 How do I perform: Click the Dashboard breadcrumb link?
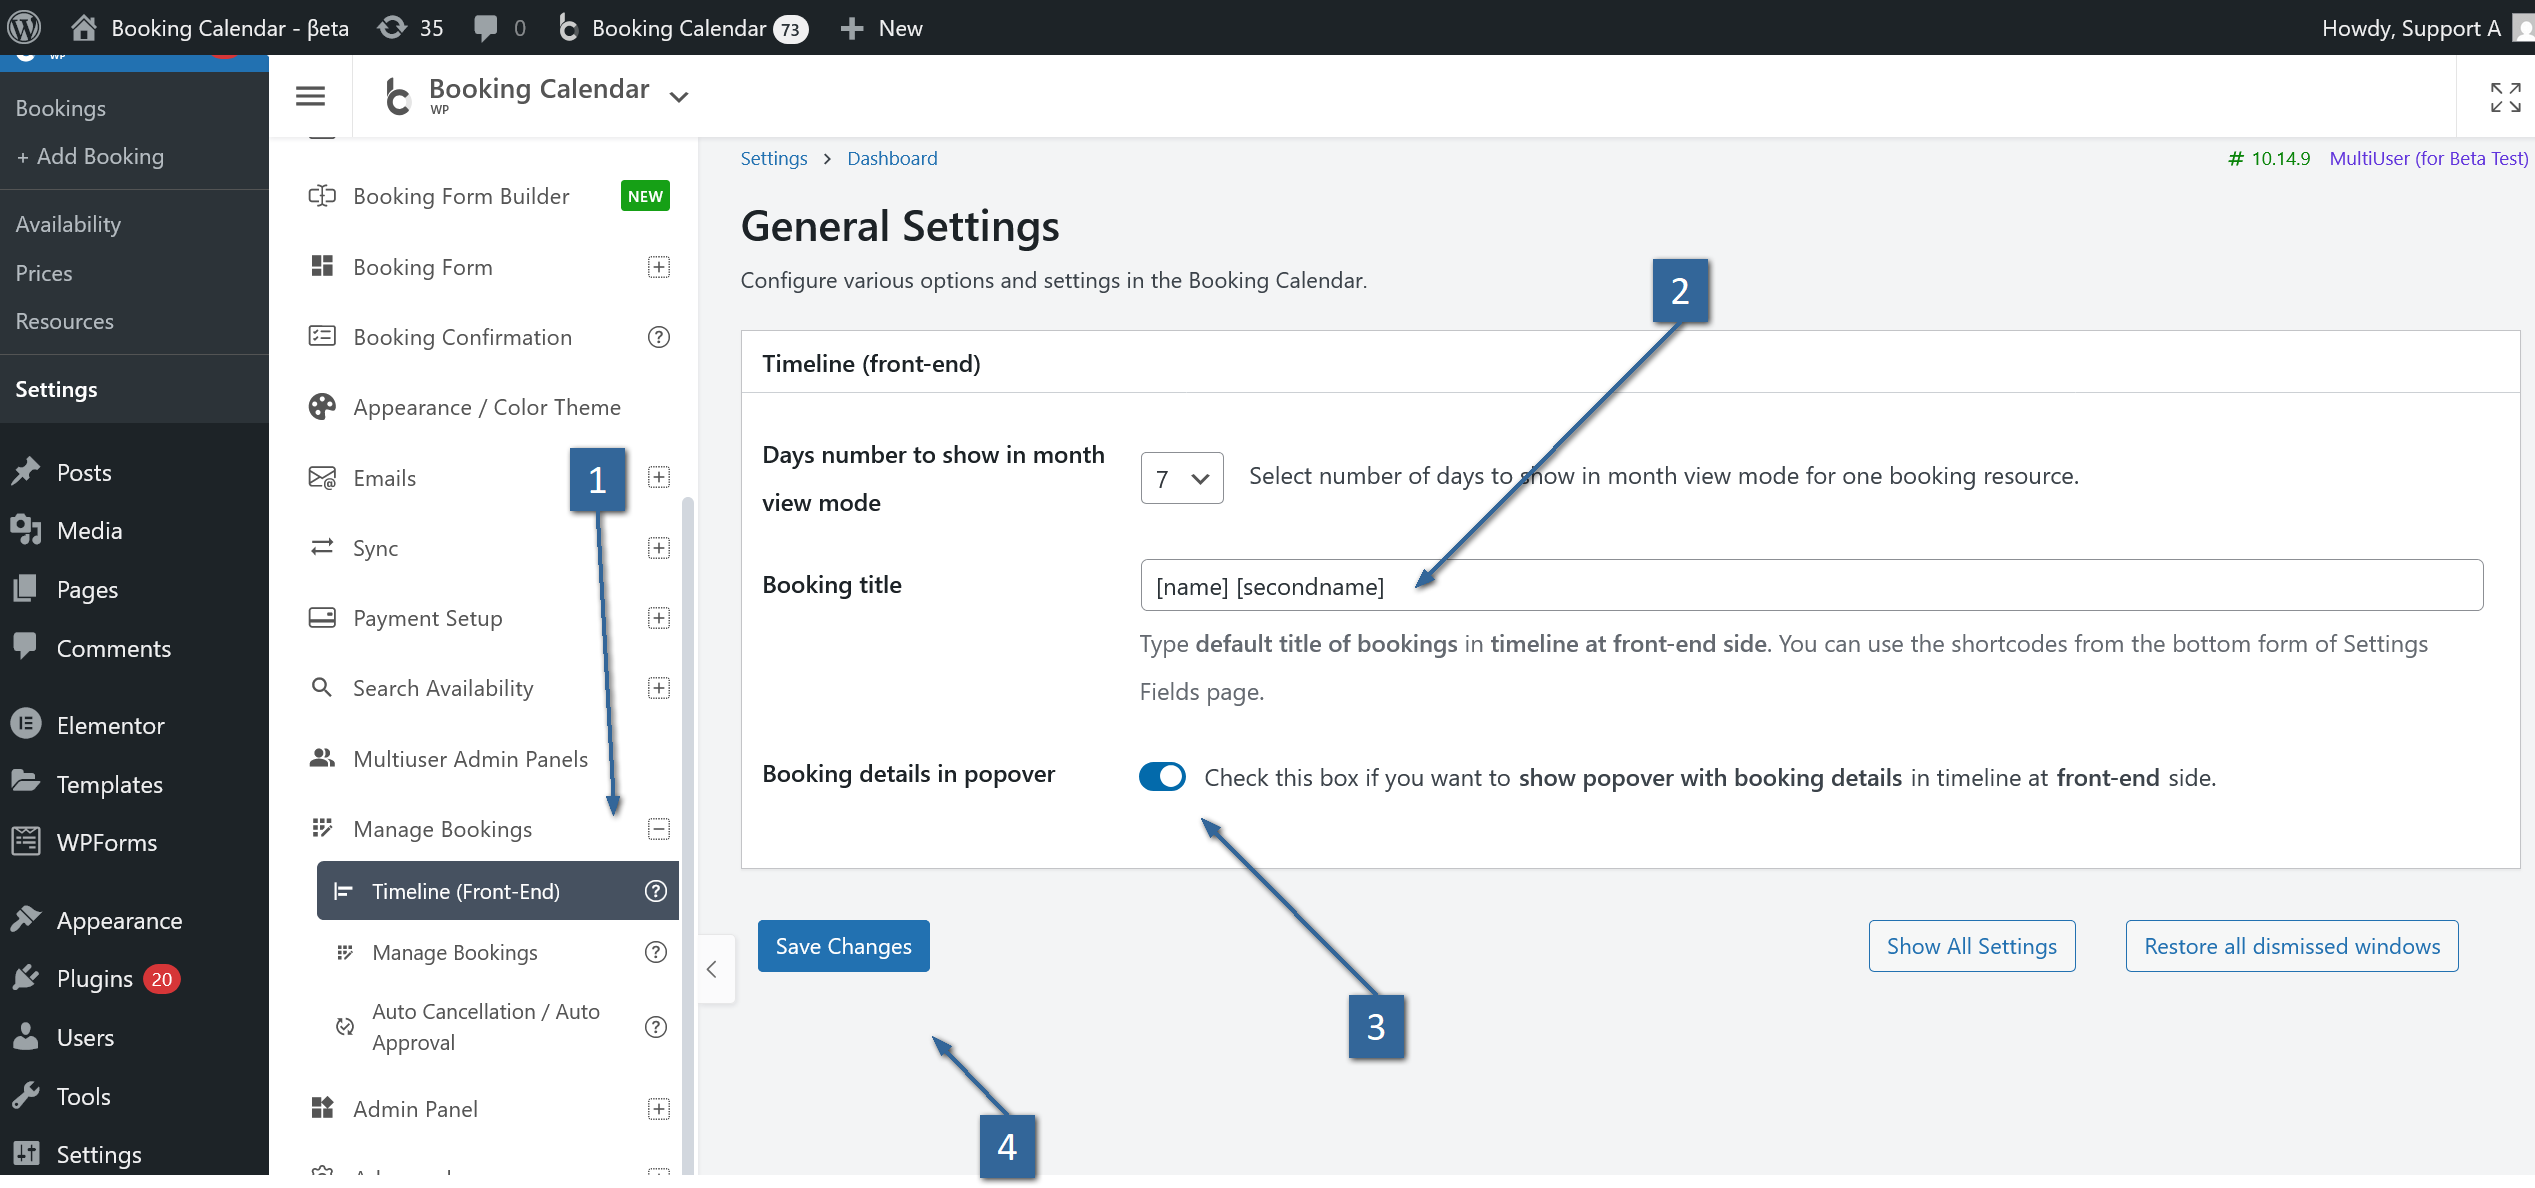892,158
